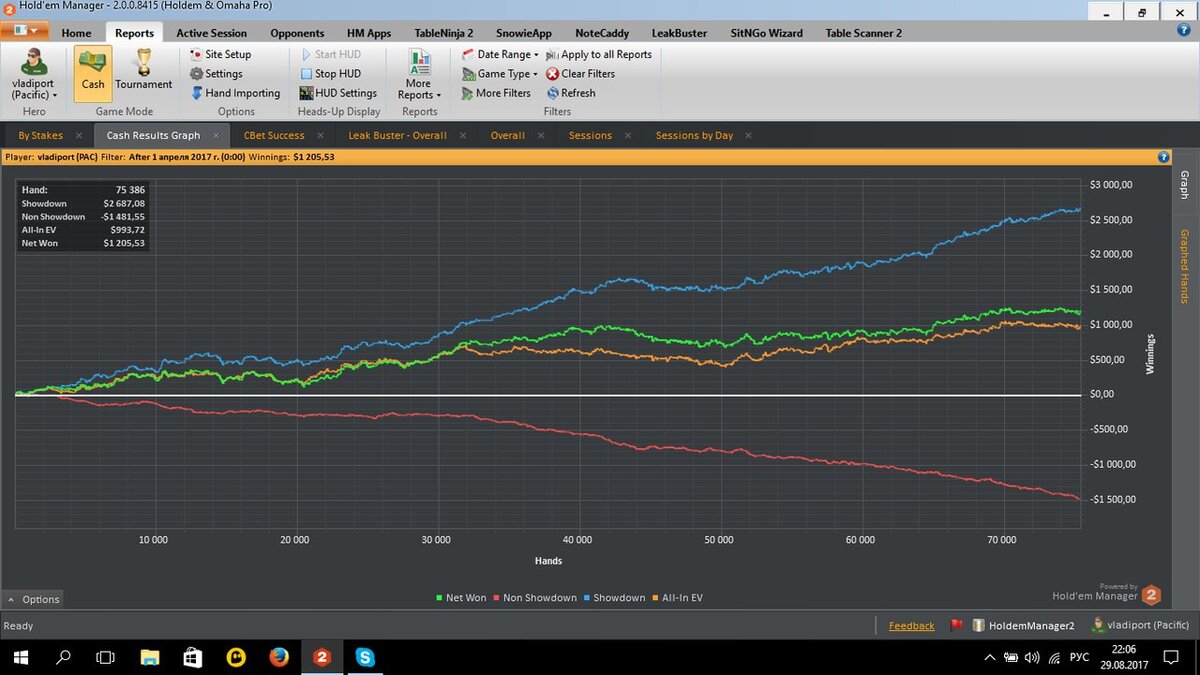The width and height of the screenshot is (1200, 675).
Task: Open Task View on taskbar
Action: pos(105,657)
